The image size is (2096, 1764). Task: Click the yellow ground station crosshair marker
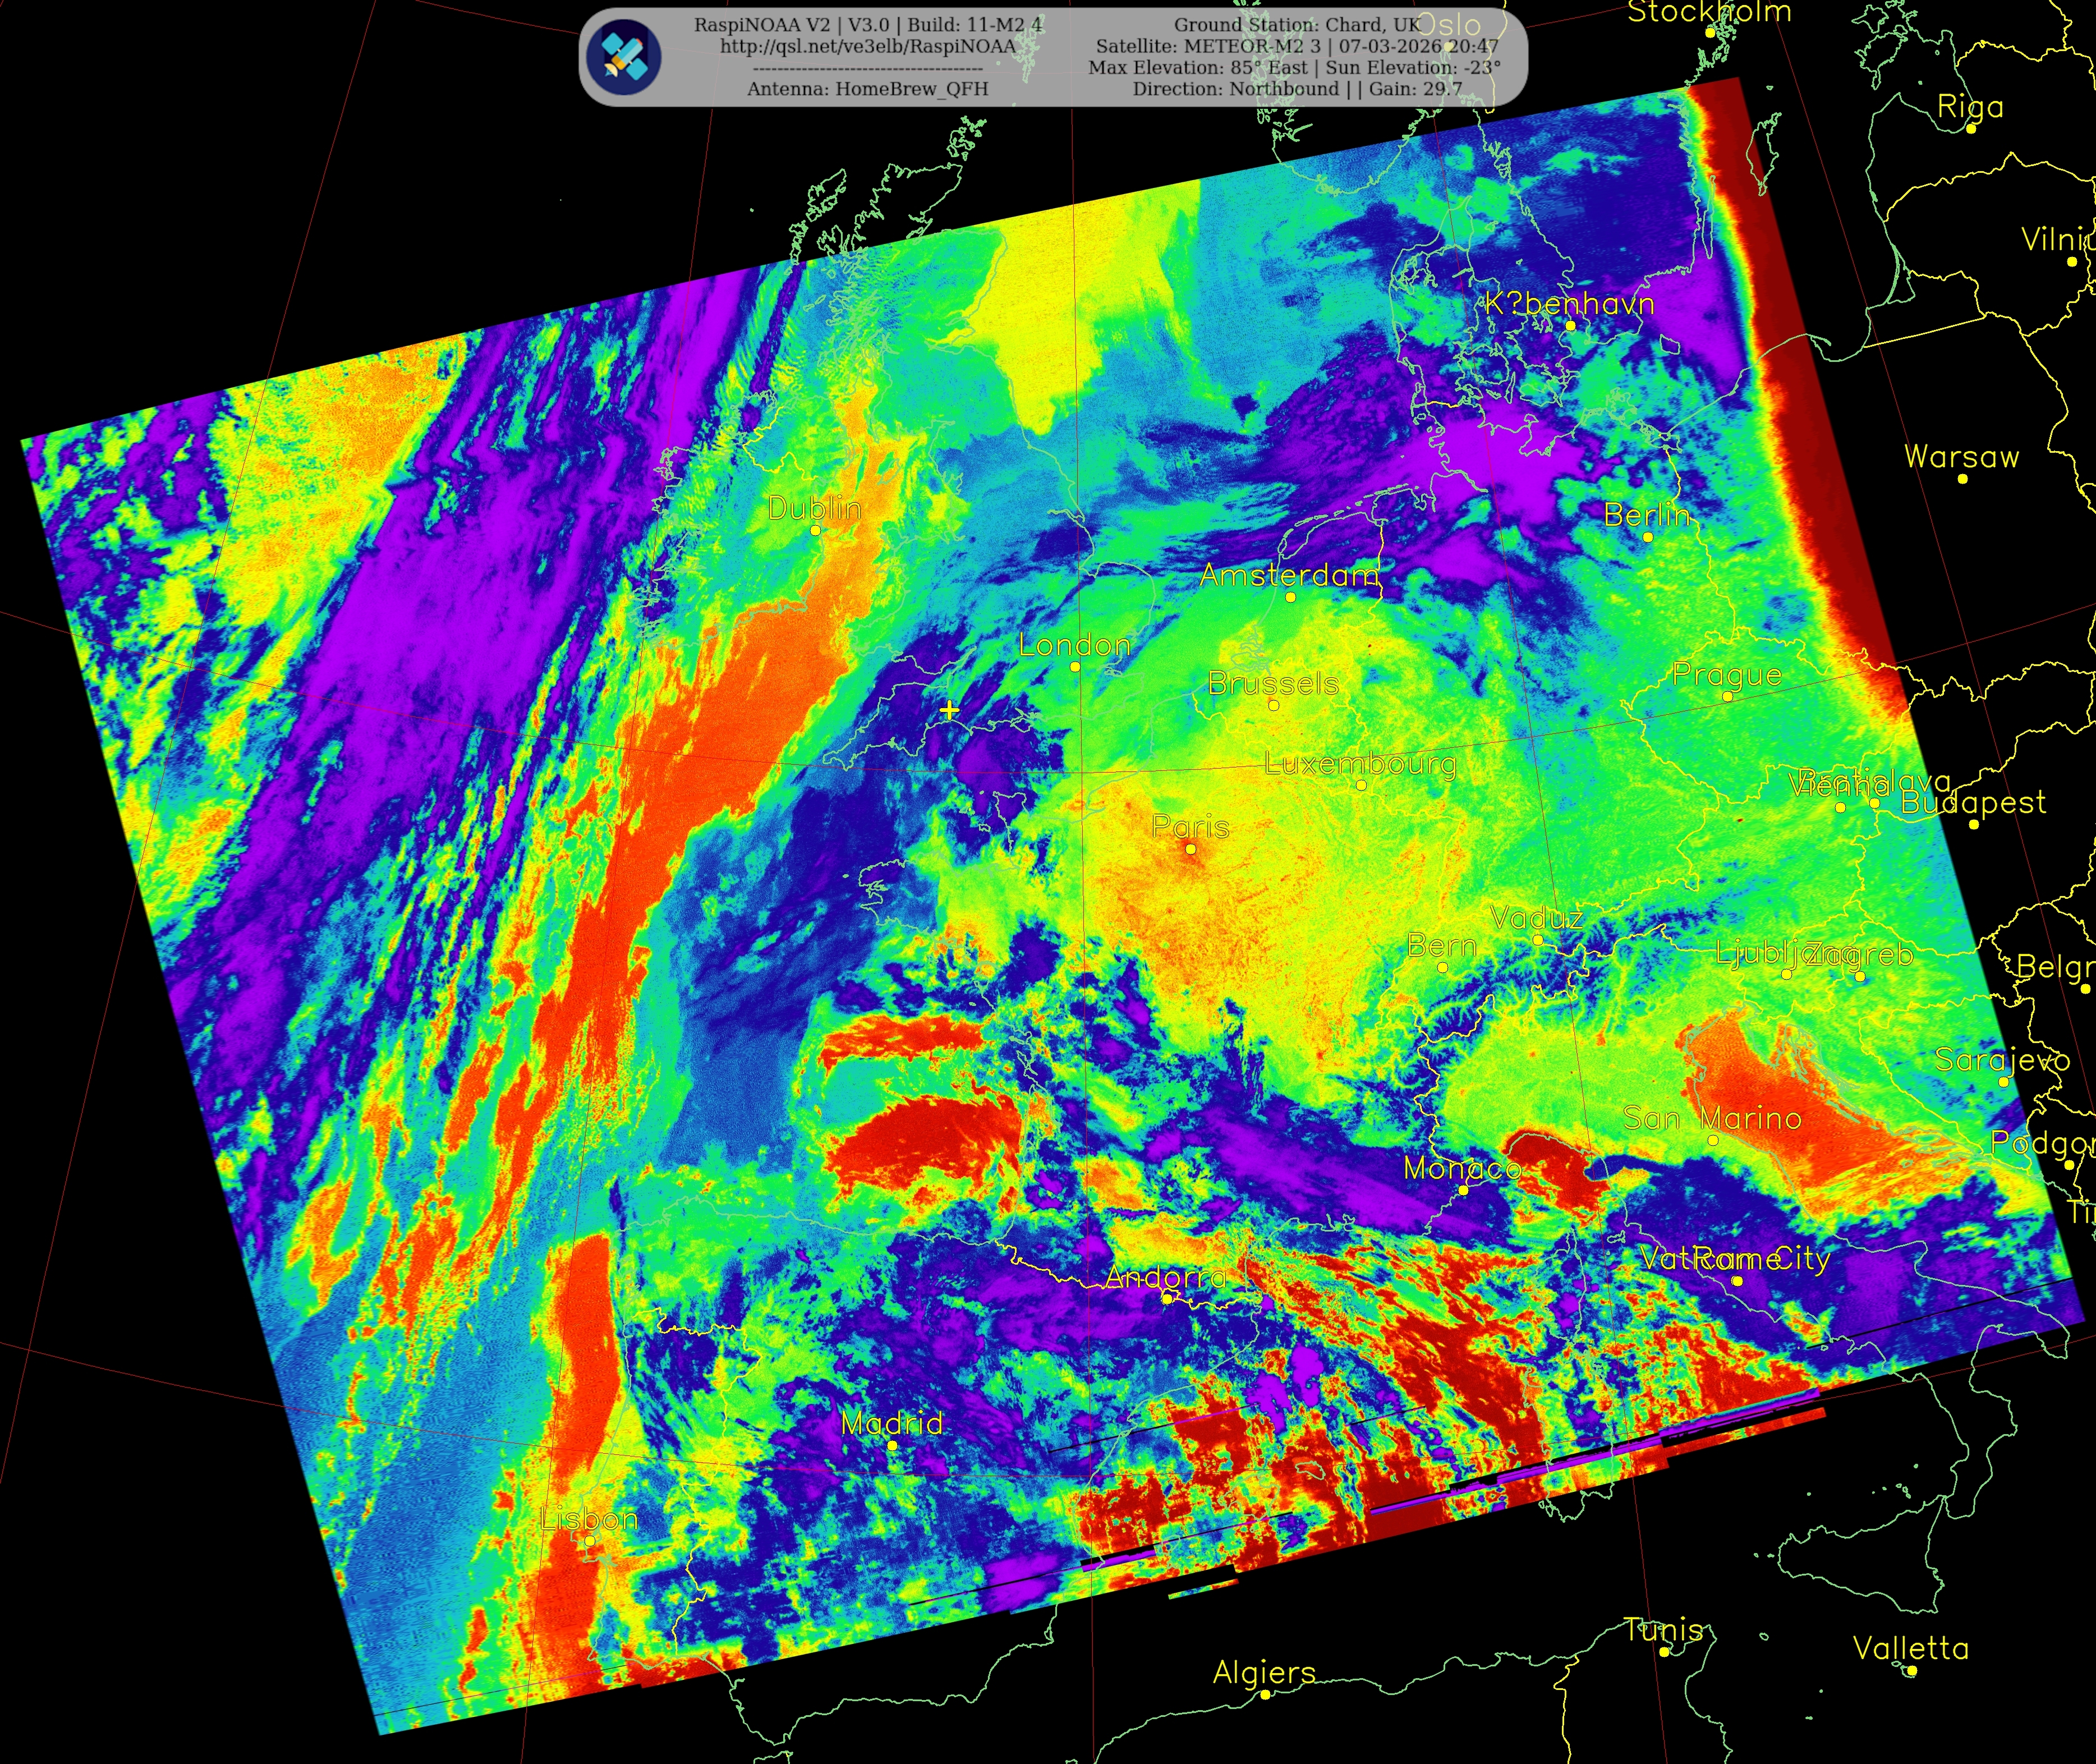tap(949, 710)
